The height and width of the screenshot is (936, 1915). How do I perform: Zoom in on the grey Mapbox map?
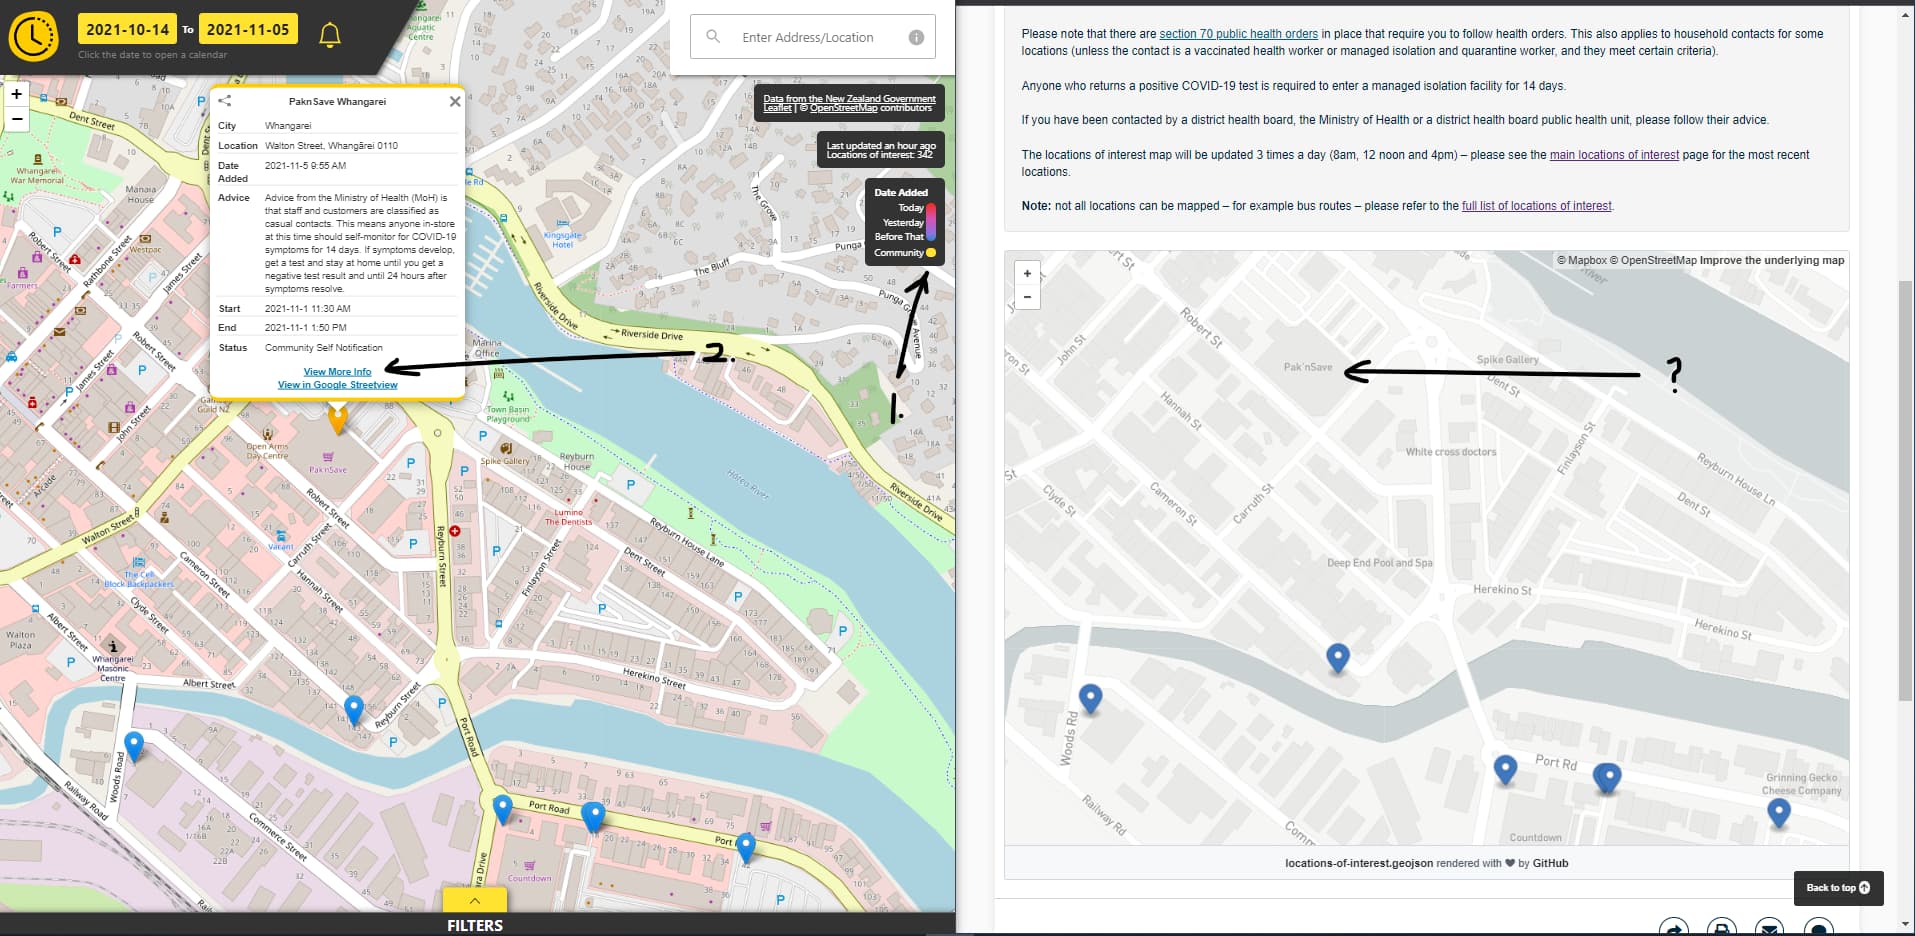tap(1027, 273)
